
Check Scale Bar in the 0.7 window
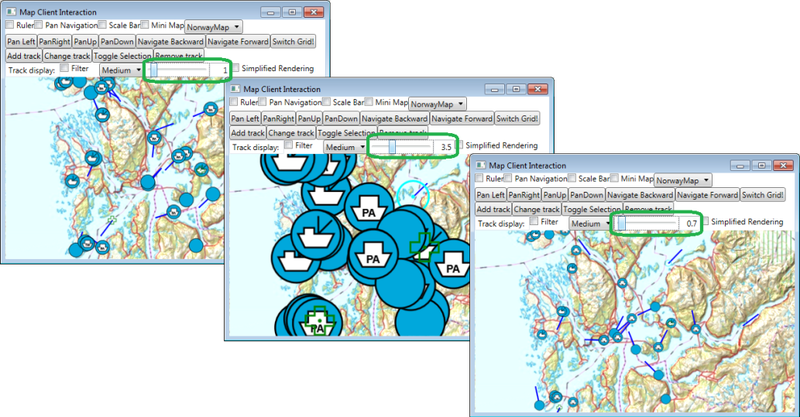[572, 178]
